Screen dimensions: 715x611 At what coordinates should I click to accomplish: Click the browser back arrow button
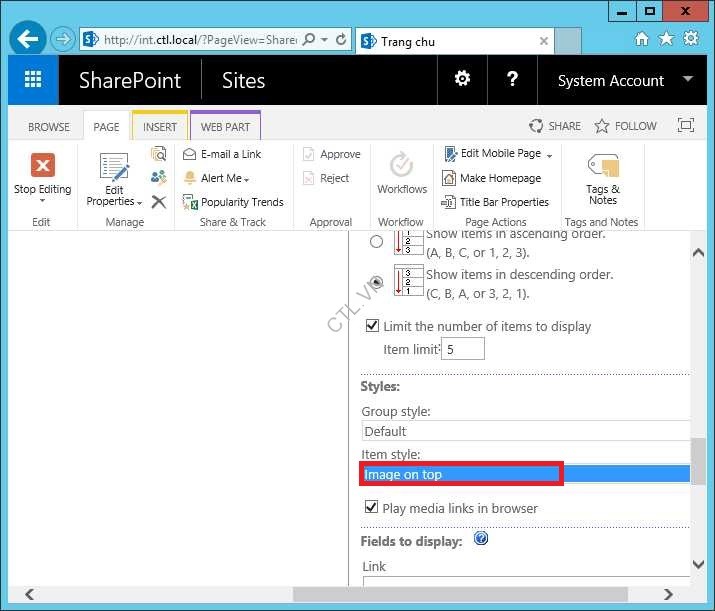pyautogui.click(x=28, y=40)
